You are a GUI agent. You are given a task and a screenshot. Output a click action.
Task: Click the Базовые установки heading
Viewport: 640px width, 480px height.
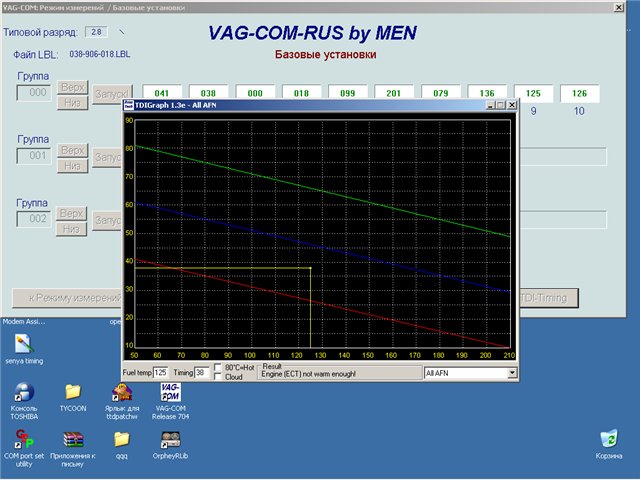[325, 54]
